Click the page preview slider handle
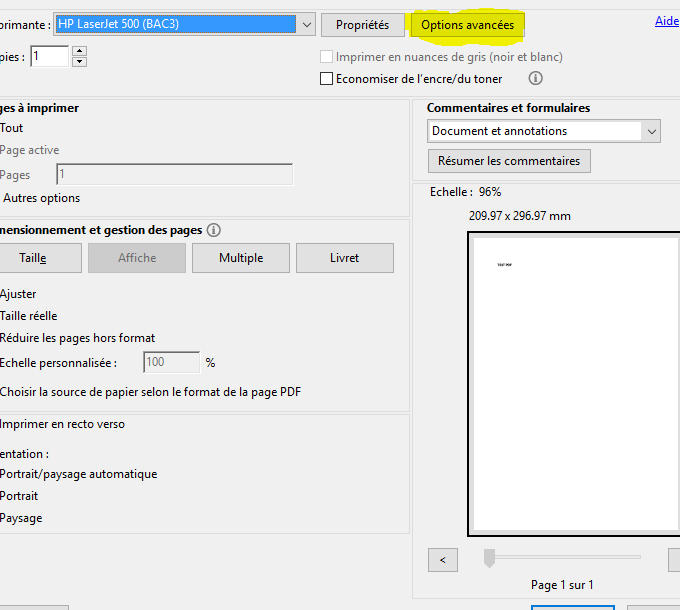 click(x=489, y=558)
